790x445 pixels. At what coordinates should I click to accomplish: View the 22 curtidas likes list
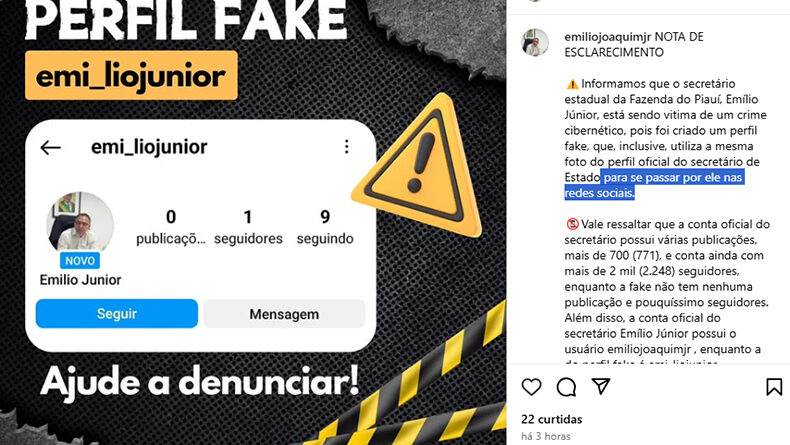tap(552, 419)
